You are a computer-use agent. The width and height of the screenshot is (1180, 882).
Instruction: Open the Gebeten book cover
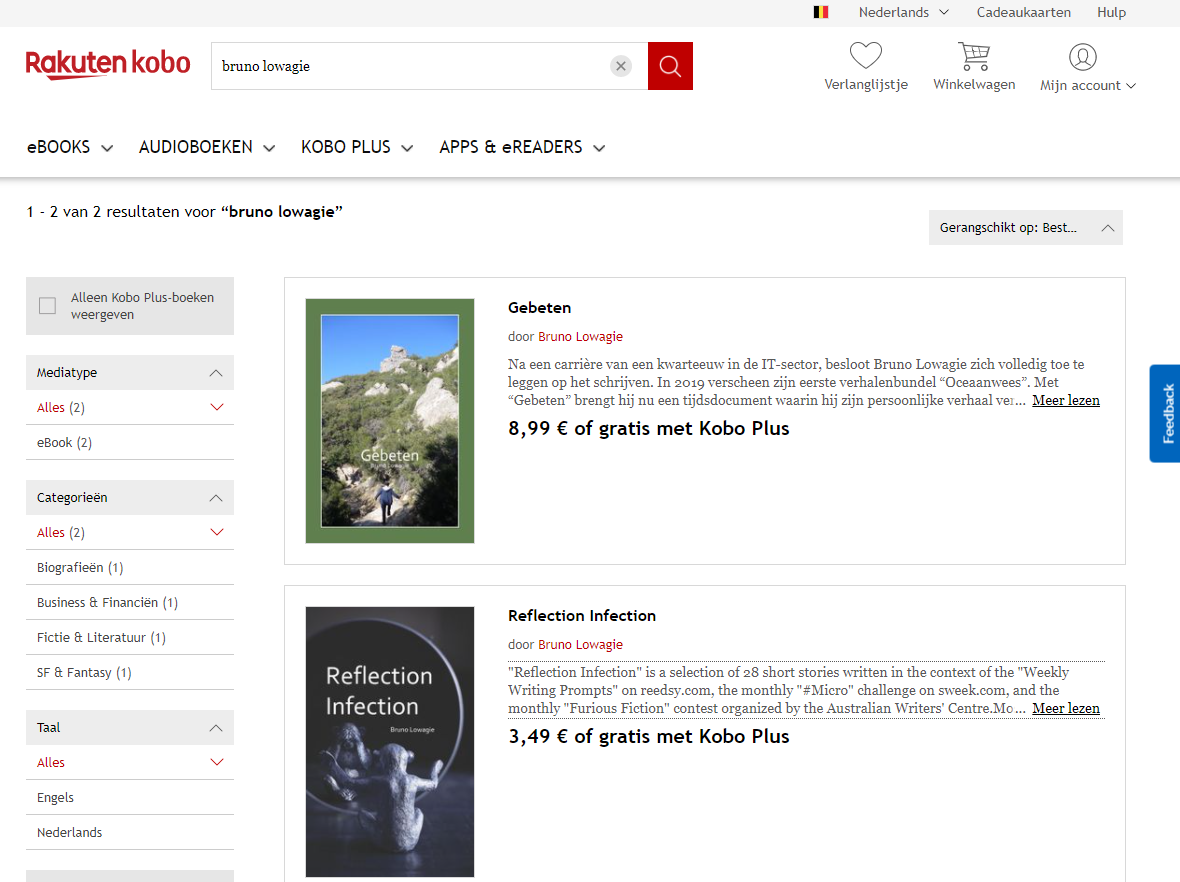click(x=390, y=421)
